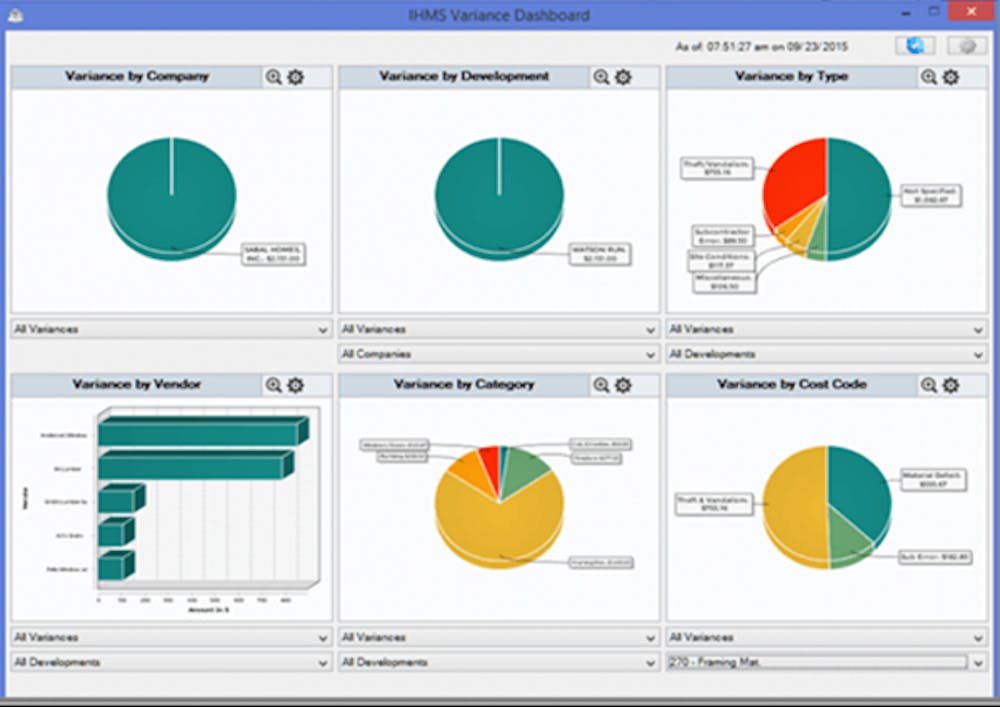Click the application icon in the title bar
Viewport: 1000px width, 707px height.
[15, 14]
